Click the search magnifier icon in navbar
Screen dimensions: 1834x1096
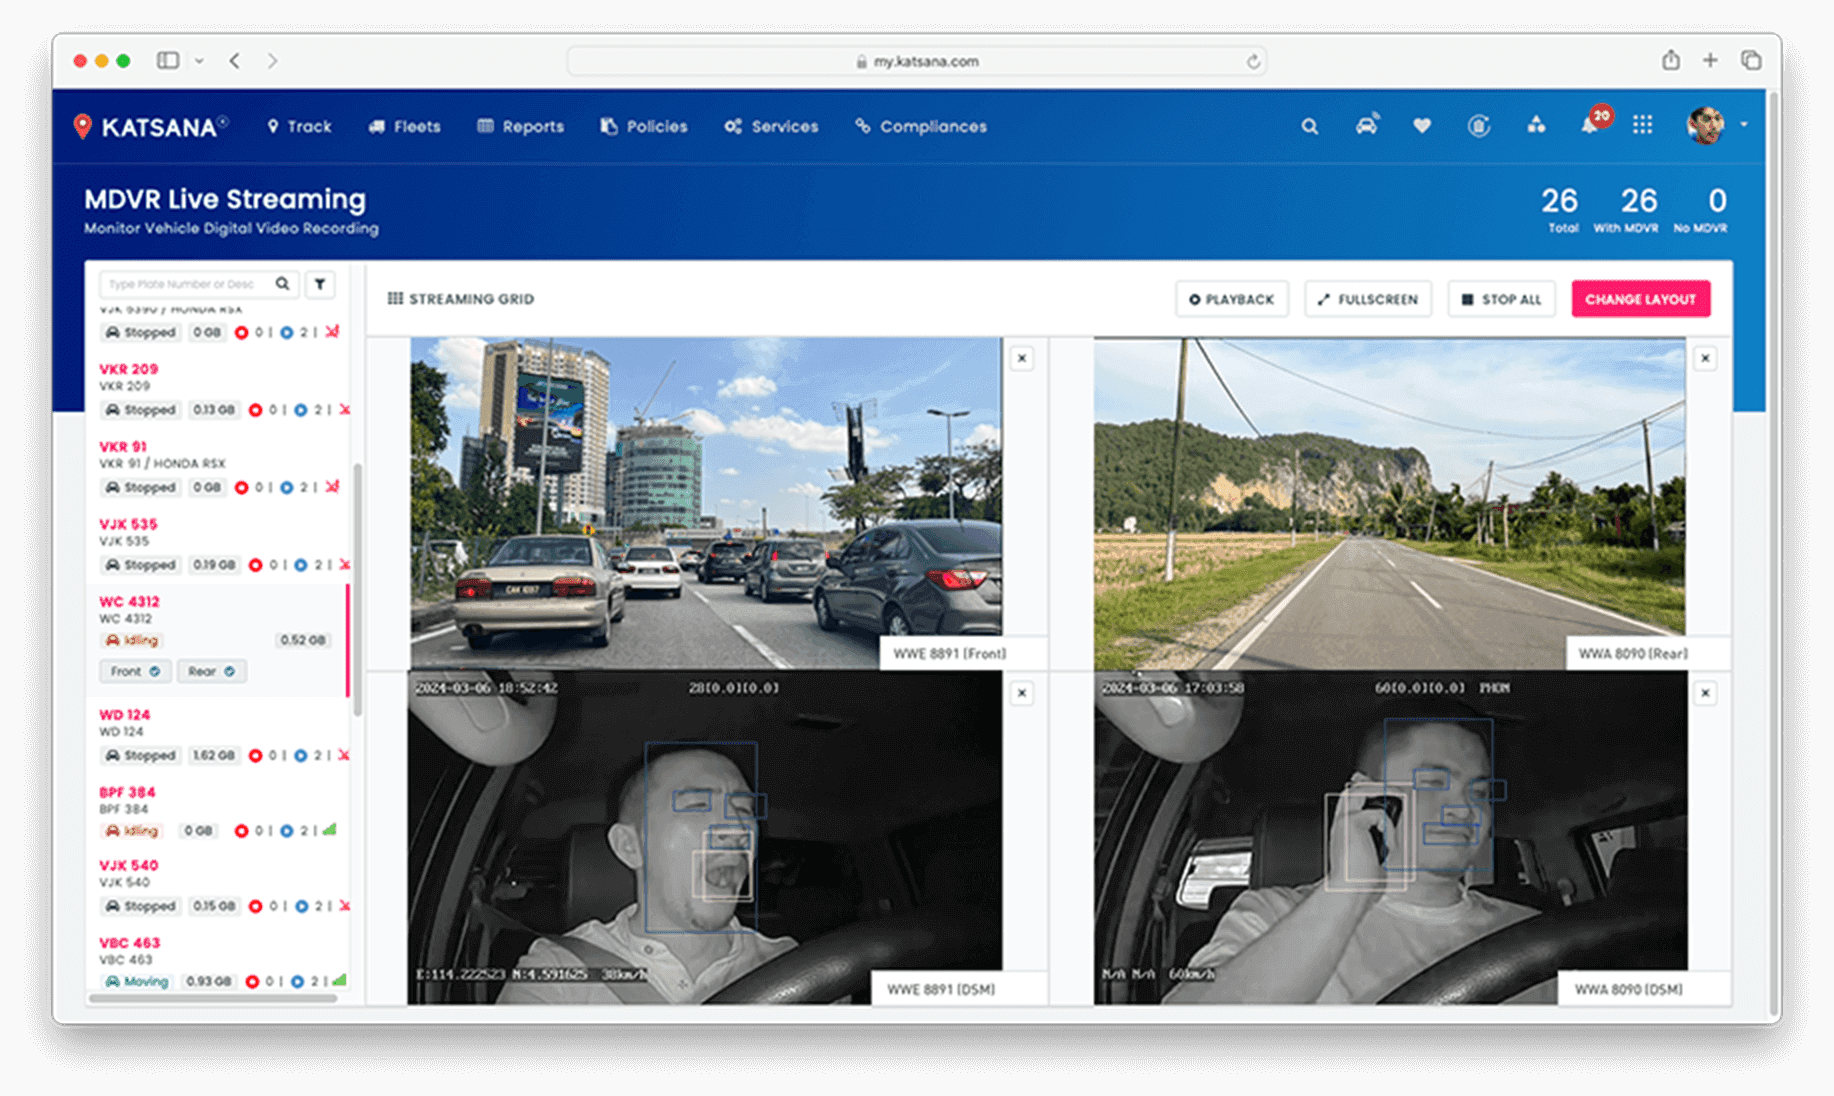pyautogui.click(x=1309, y=126)
